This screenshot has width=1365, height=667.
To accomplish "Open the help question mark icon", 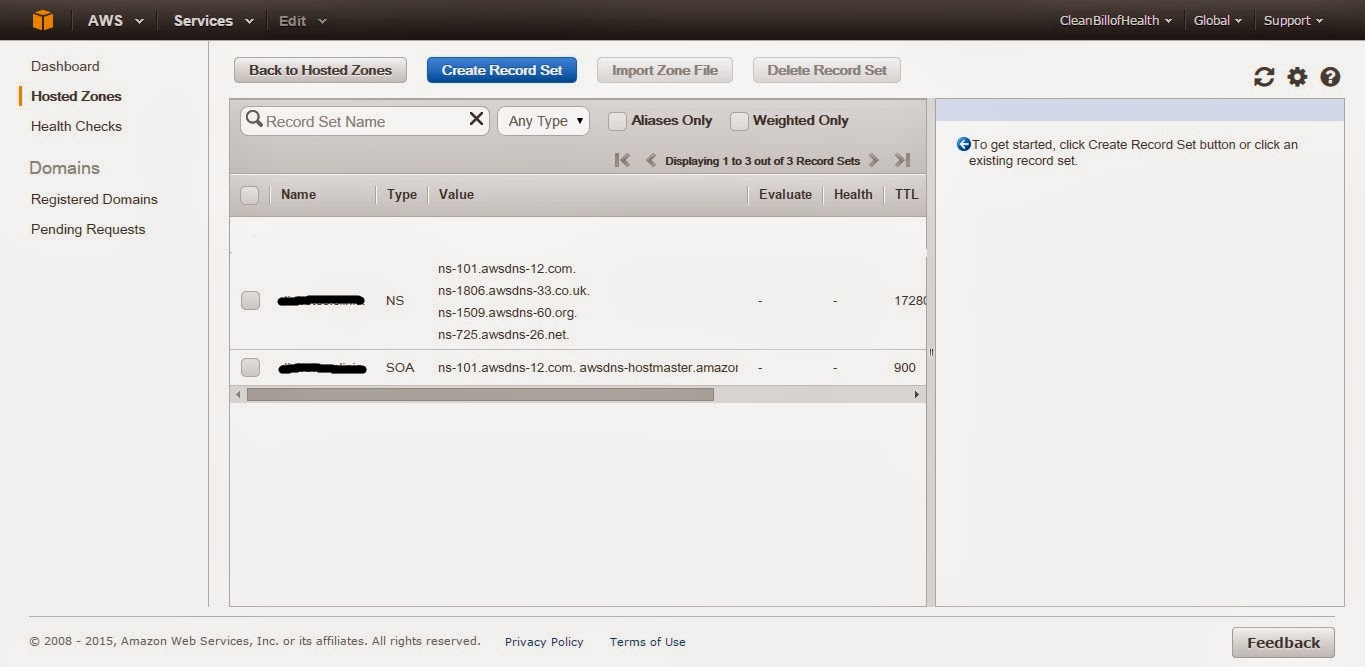I will (1330, 77).
